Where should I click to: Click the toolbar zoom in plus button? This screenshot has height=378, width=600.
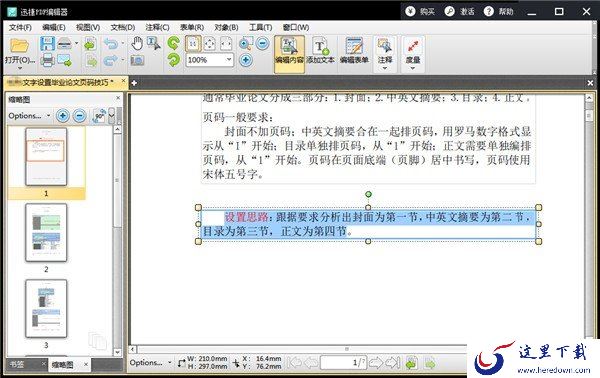[246, 60]
